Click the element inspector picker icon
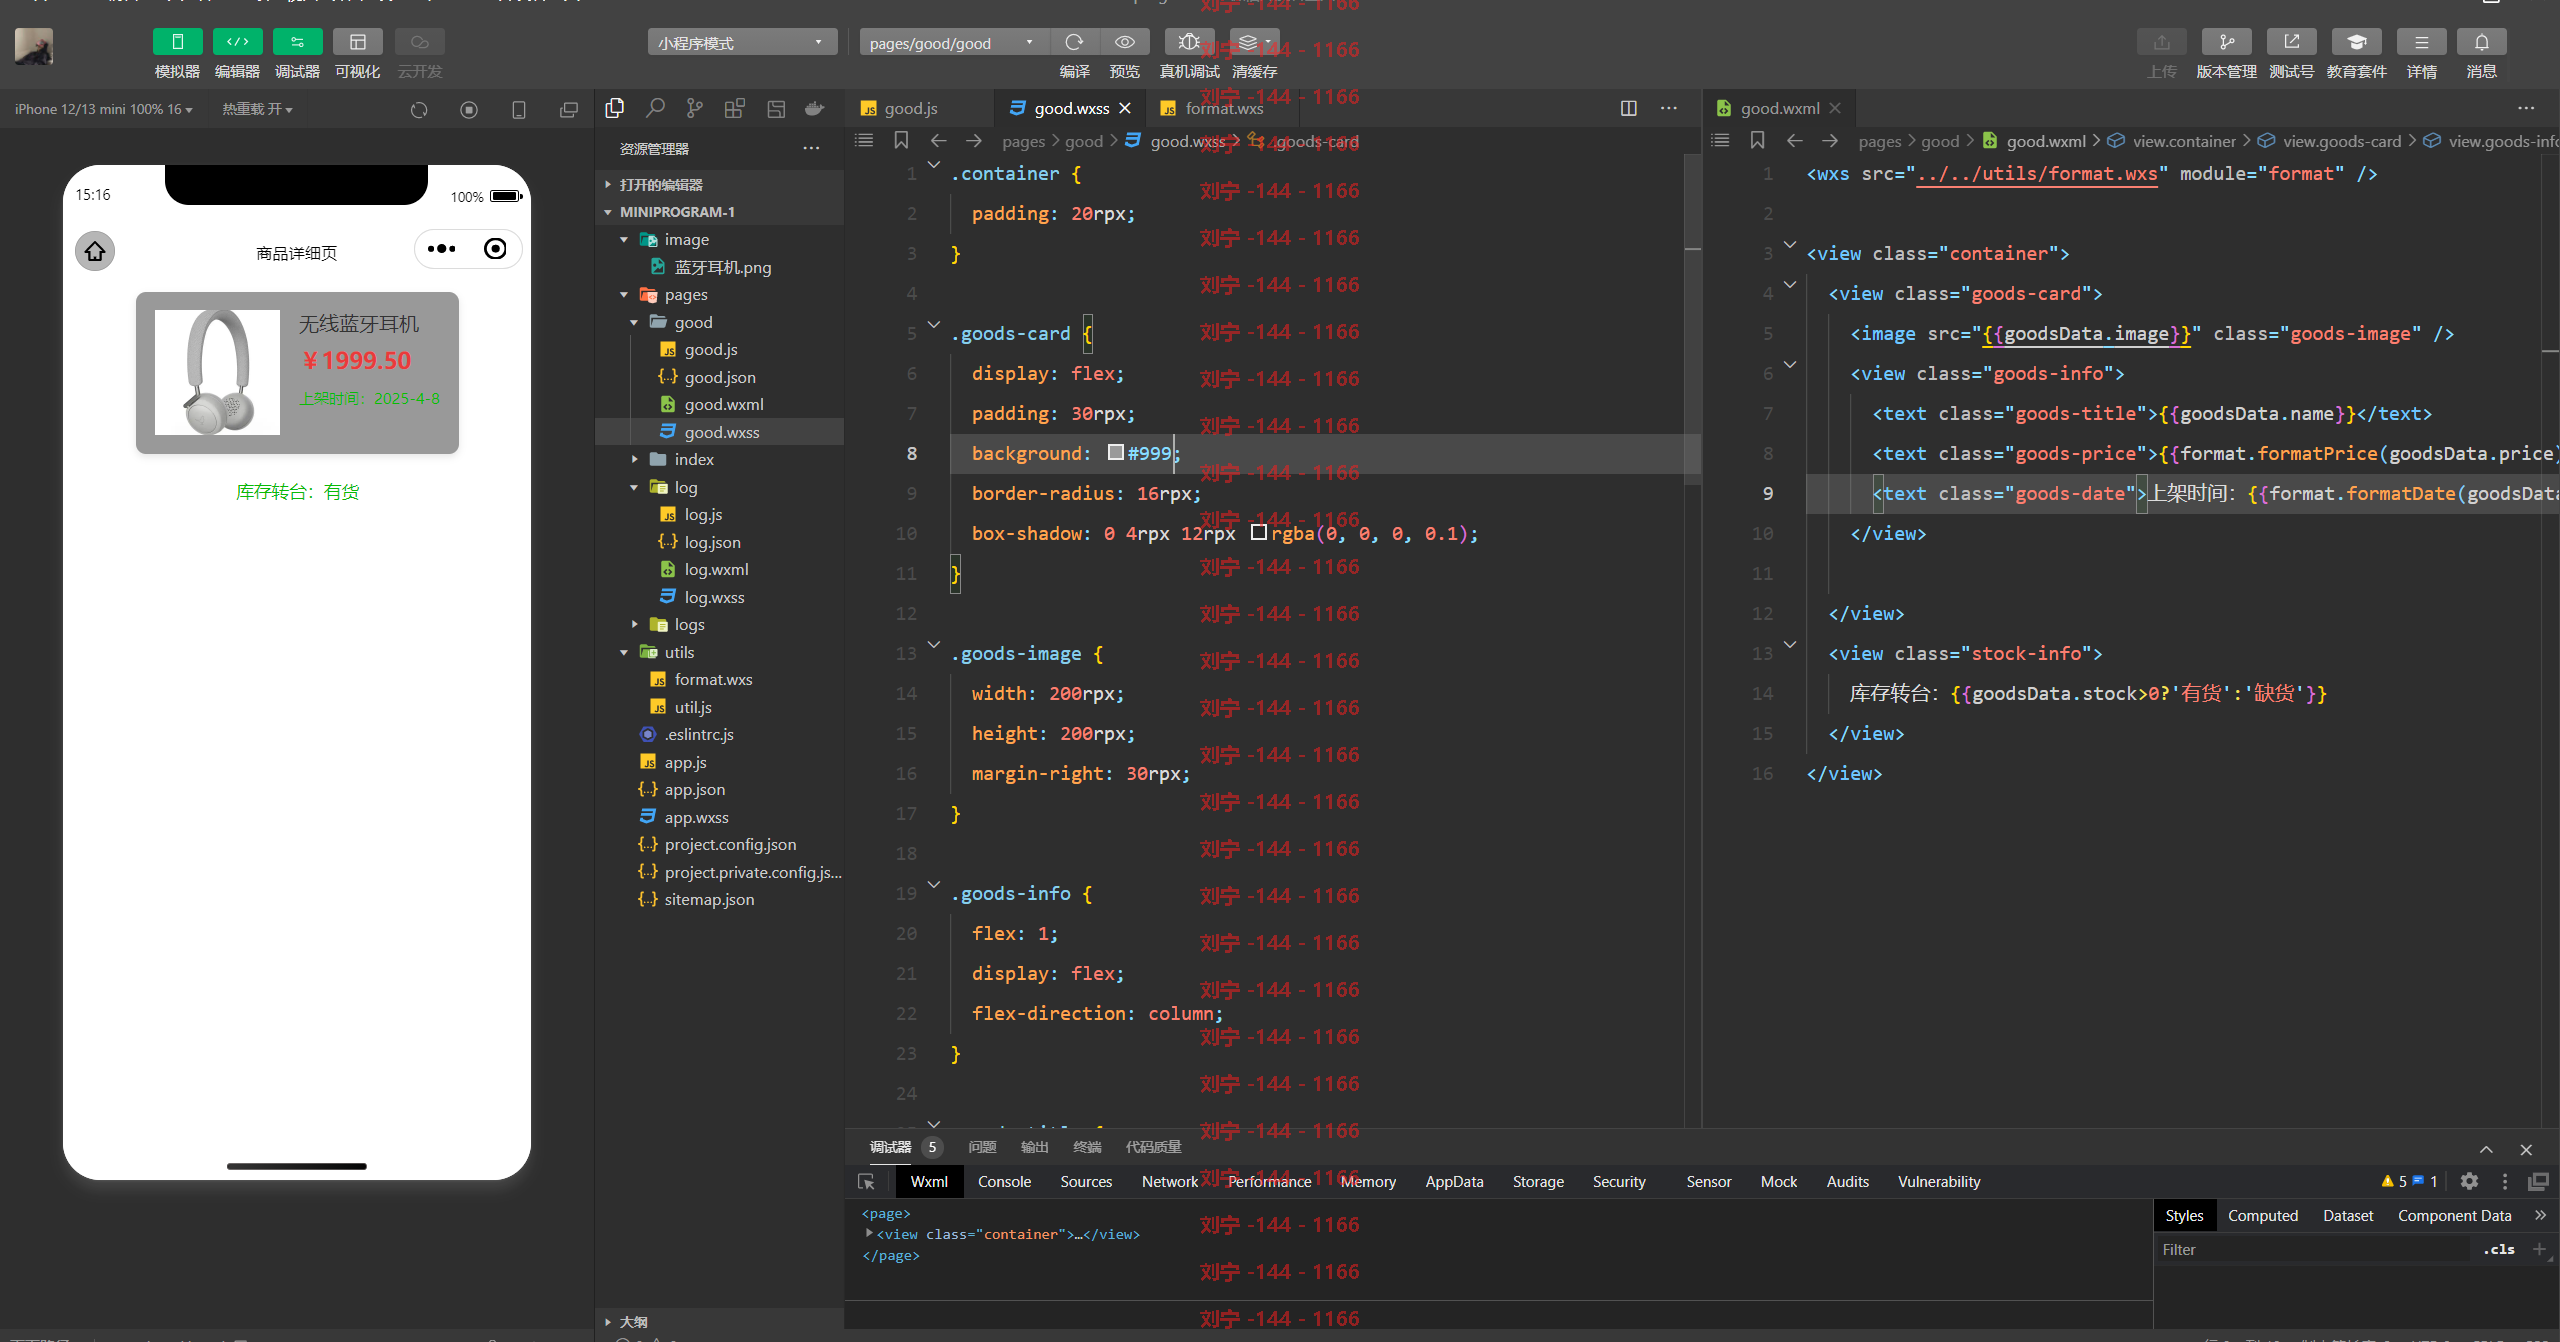2560x1342 pixels. coord(867,1182)
